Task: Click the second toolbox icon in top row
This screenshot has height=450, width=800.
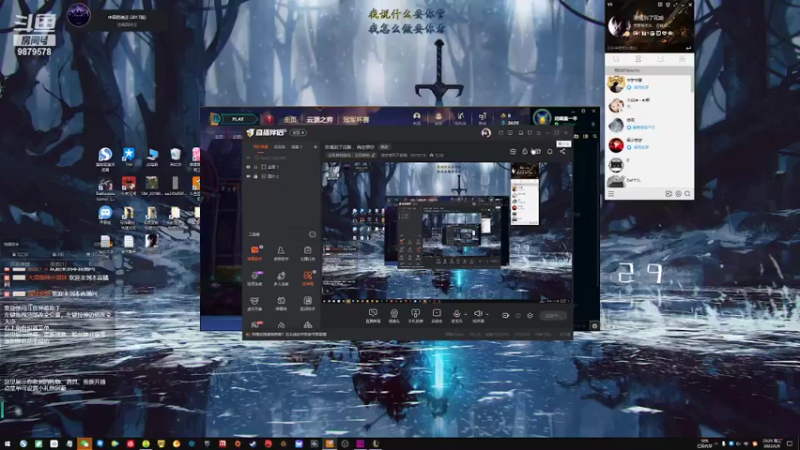Action: pos(281,252)
